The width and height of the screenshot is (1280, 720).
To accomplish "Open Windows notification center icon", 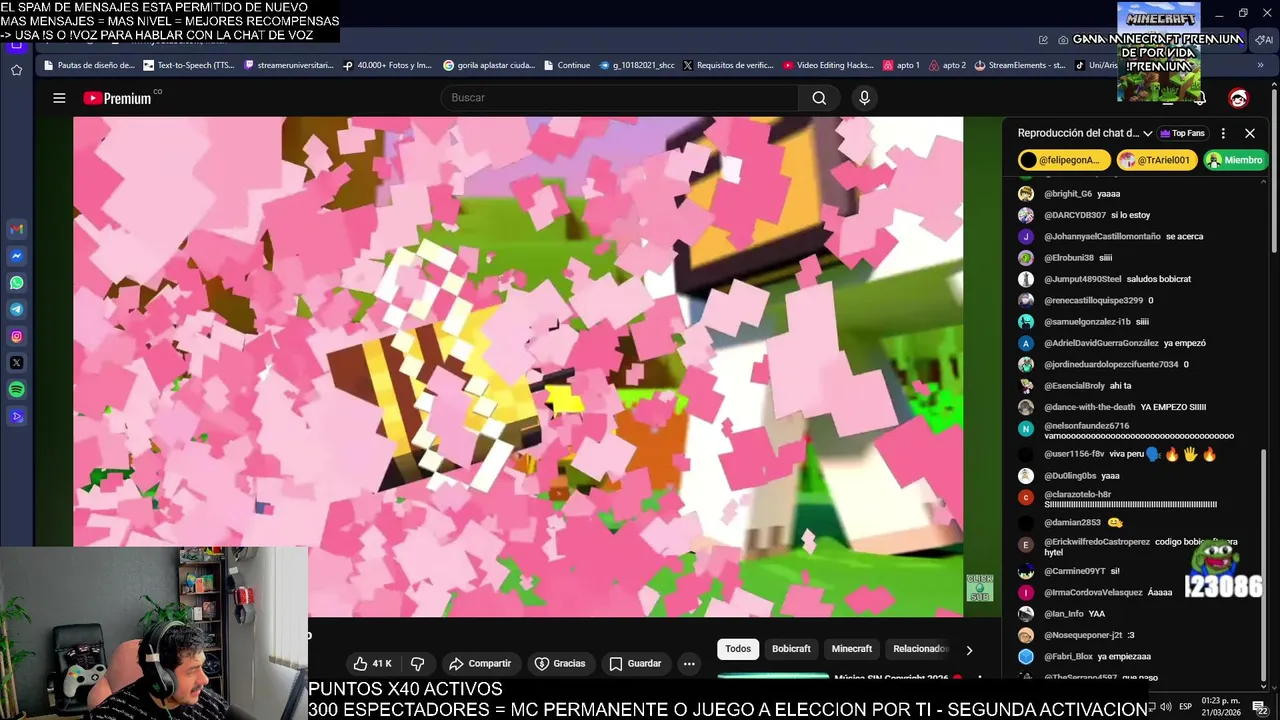I will pos(1260,707).
